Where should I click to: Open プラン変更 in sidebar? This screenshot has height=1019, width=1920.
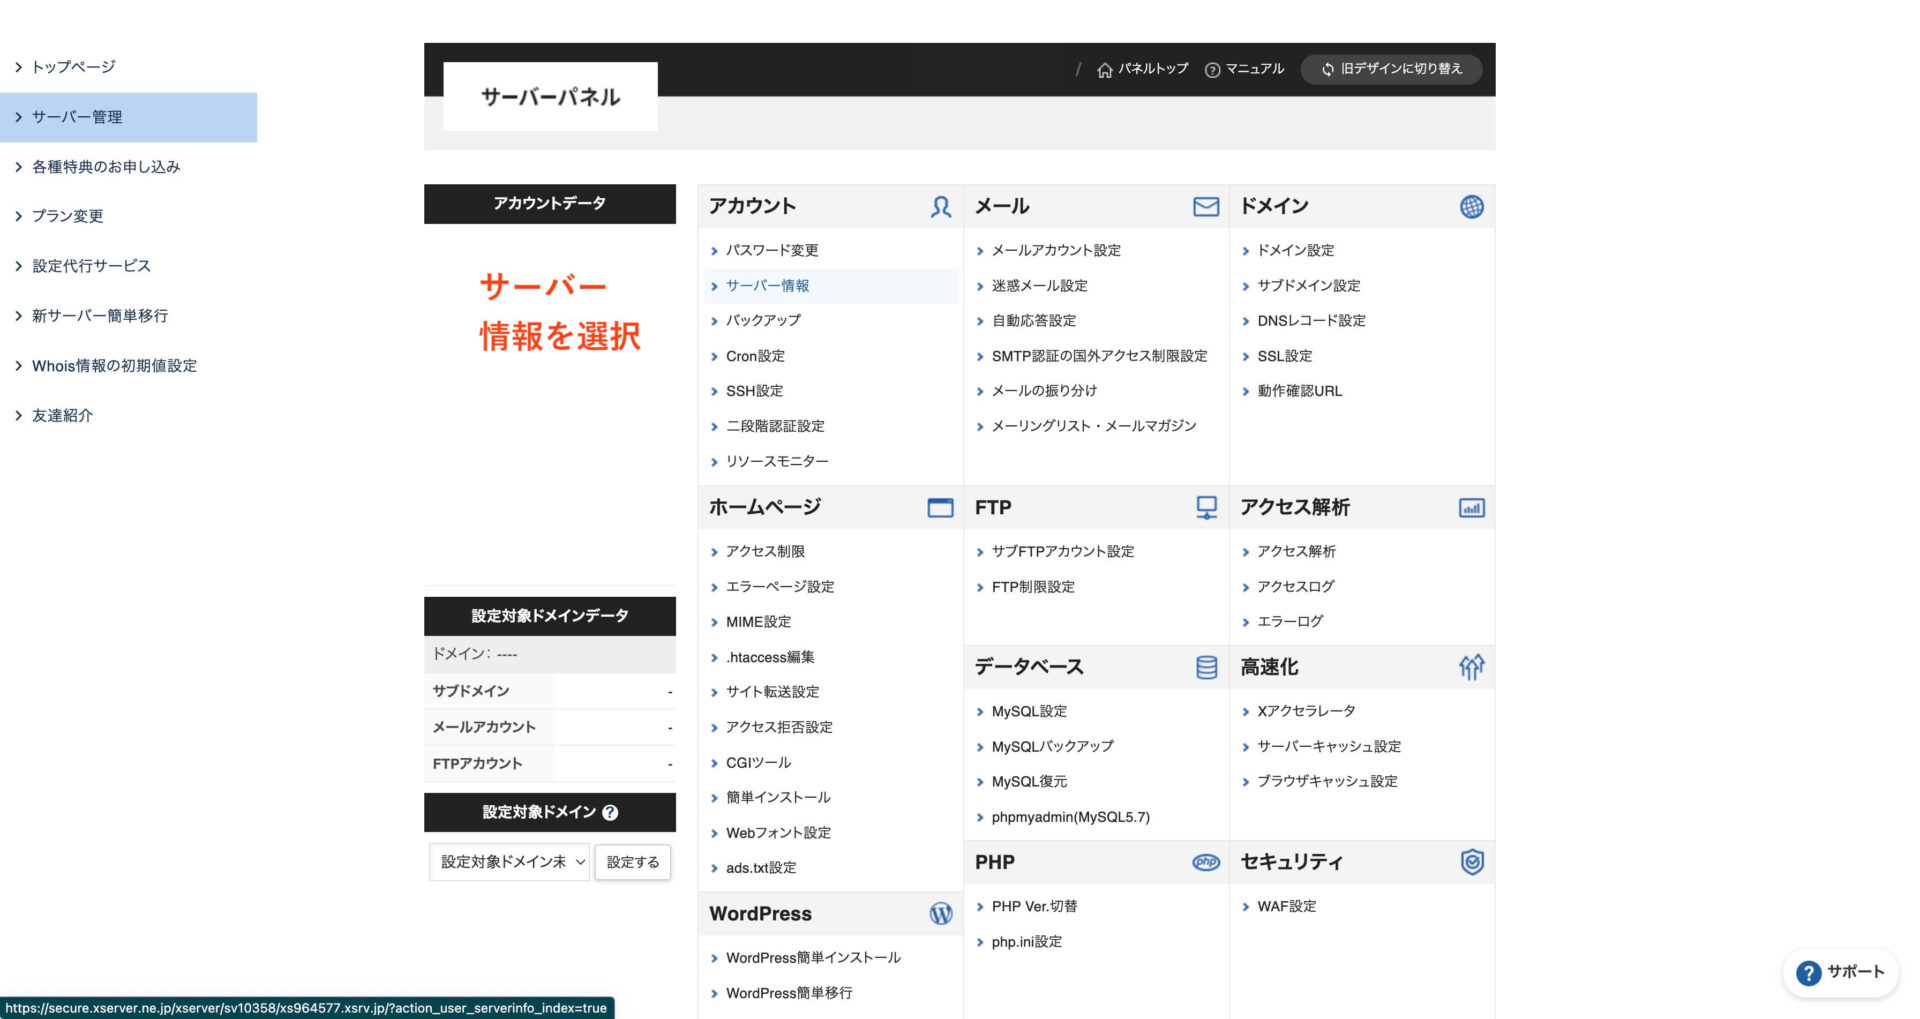(x=67, y=216)
